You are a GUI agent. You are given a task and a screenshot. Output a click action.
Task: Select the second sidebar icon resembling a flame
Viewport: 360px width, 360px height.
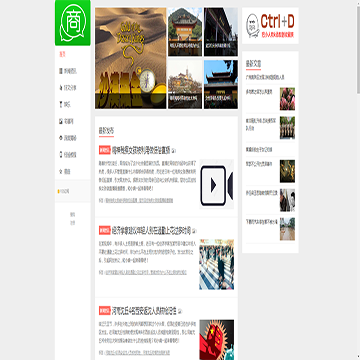60,88
